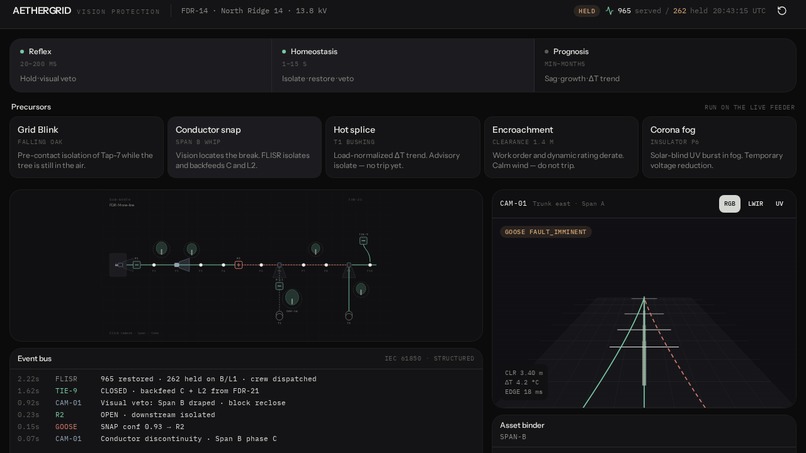806x453 pixels.
Task: Click the RUN ON THE LIVE FEEDER label
Action: click(749, 107)
